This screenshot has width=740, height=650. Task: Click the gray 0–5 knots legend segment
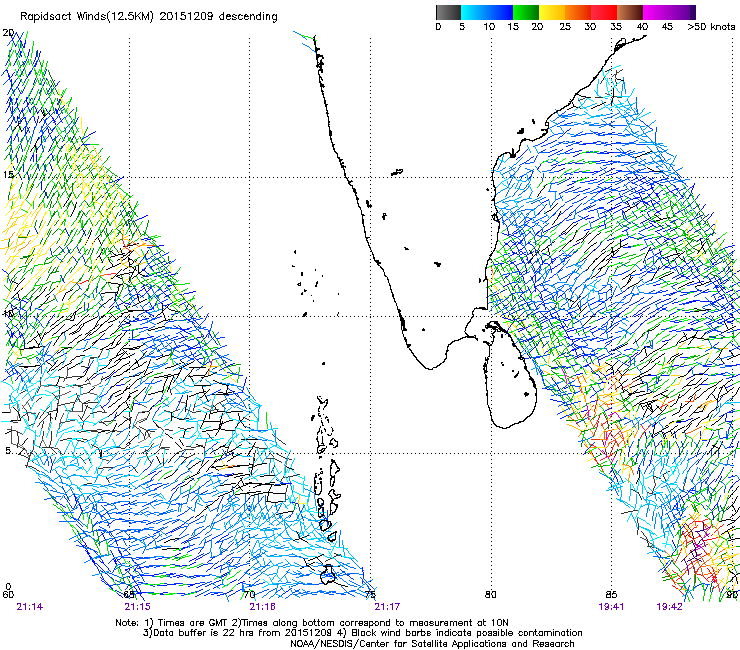[x=448, y=12]
